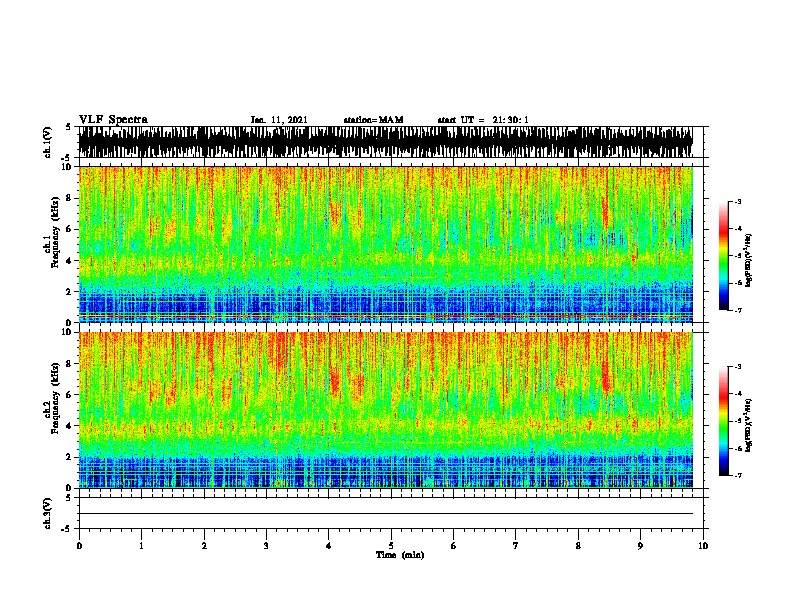Click the ch.1 frequency axis "10" tick label
This screenshot has height=612, width=792.
click(x=67, y=168)
